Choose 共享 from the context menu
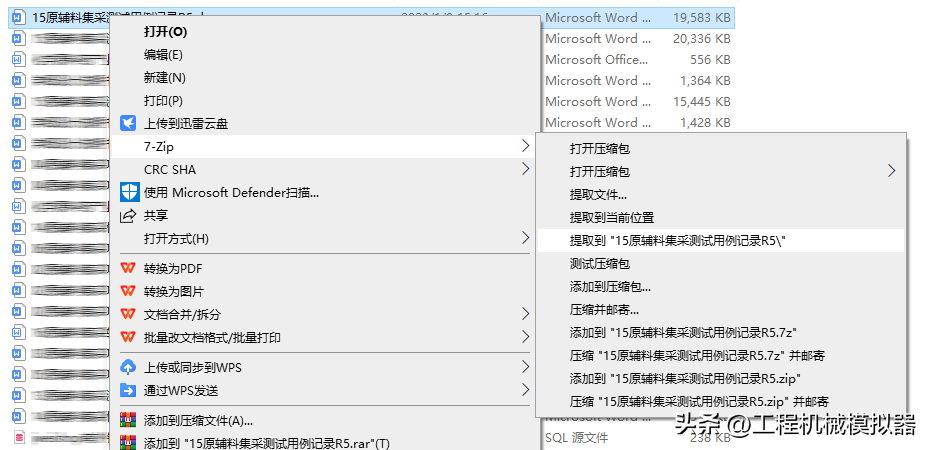The height and width of the screenshot is (450, 930). click(x=155, y=216)
